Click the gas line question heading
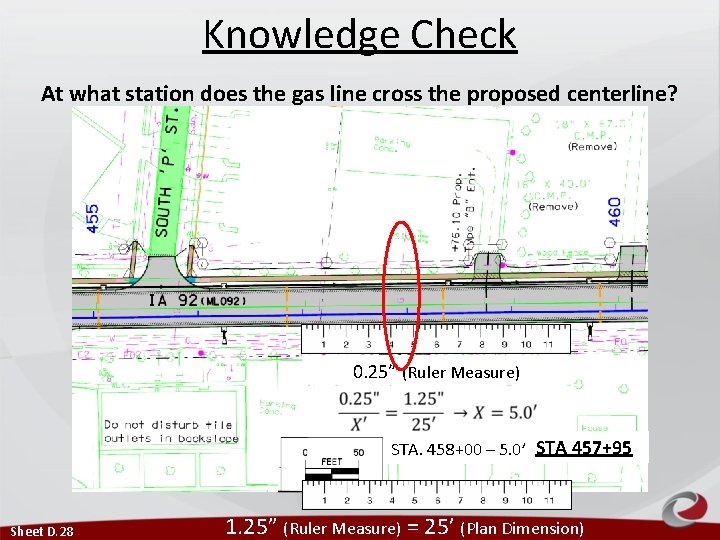720x540 pixels. pos(360,94)
